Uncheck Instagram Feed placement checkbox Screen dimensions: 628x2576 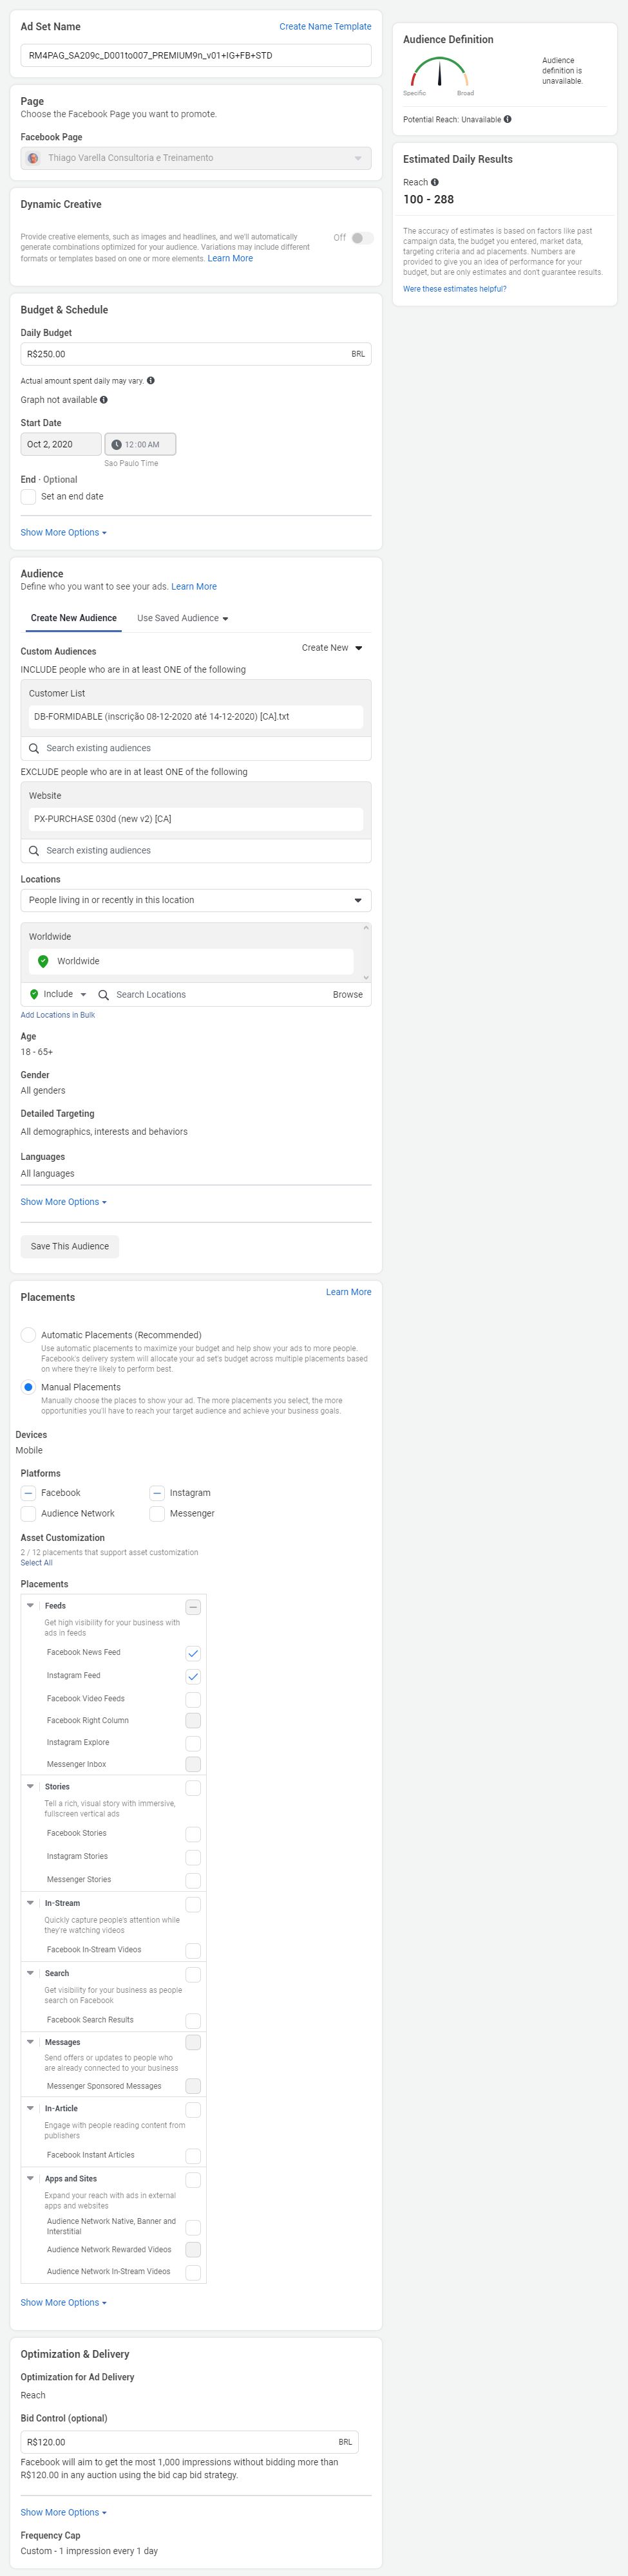click(x=193, y=1676)
